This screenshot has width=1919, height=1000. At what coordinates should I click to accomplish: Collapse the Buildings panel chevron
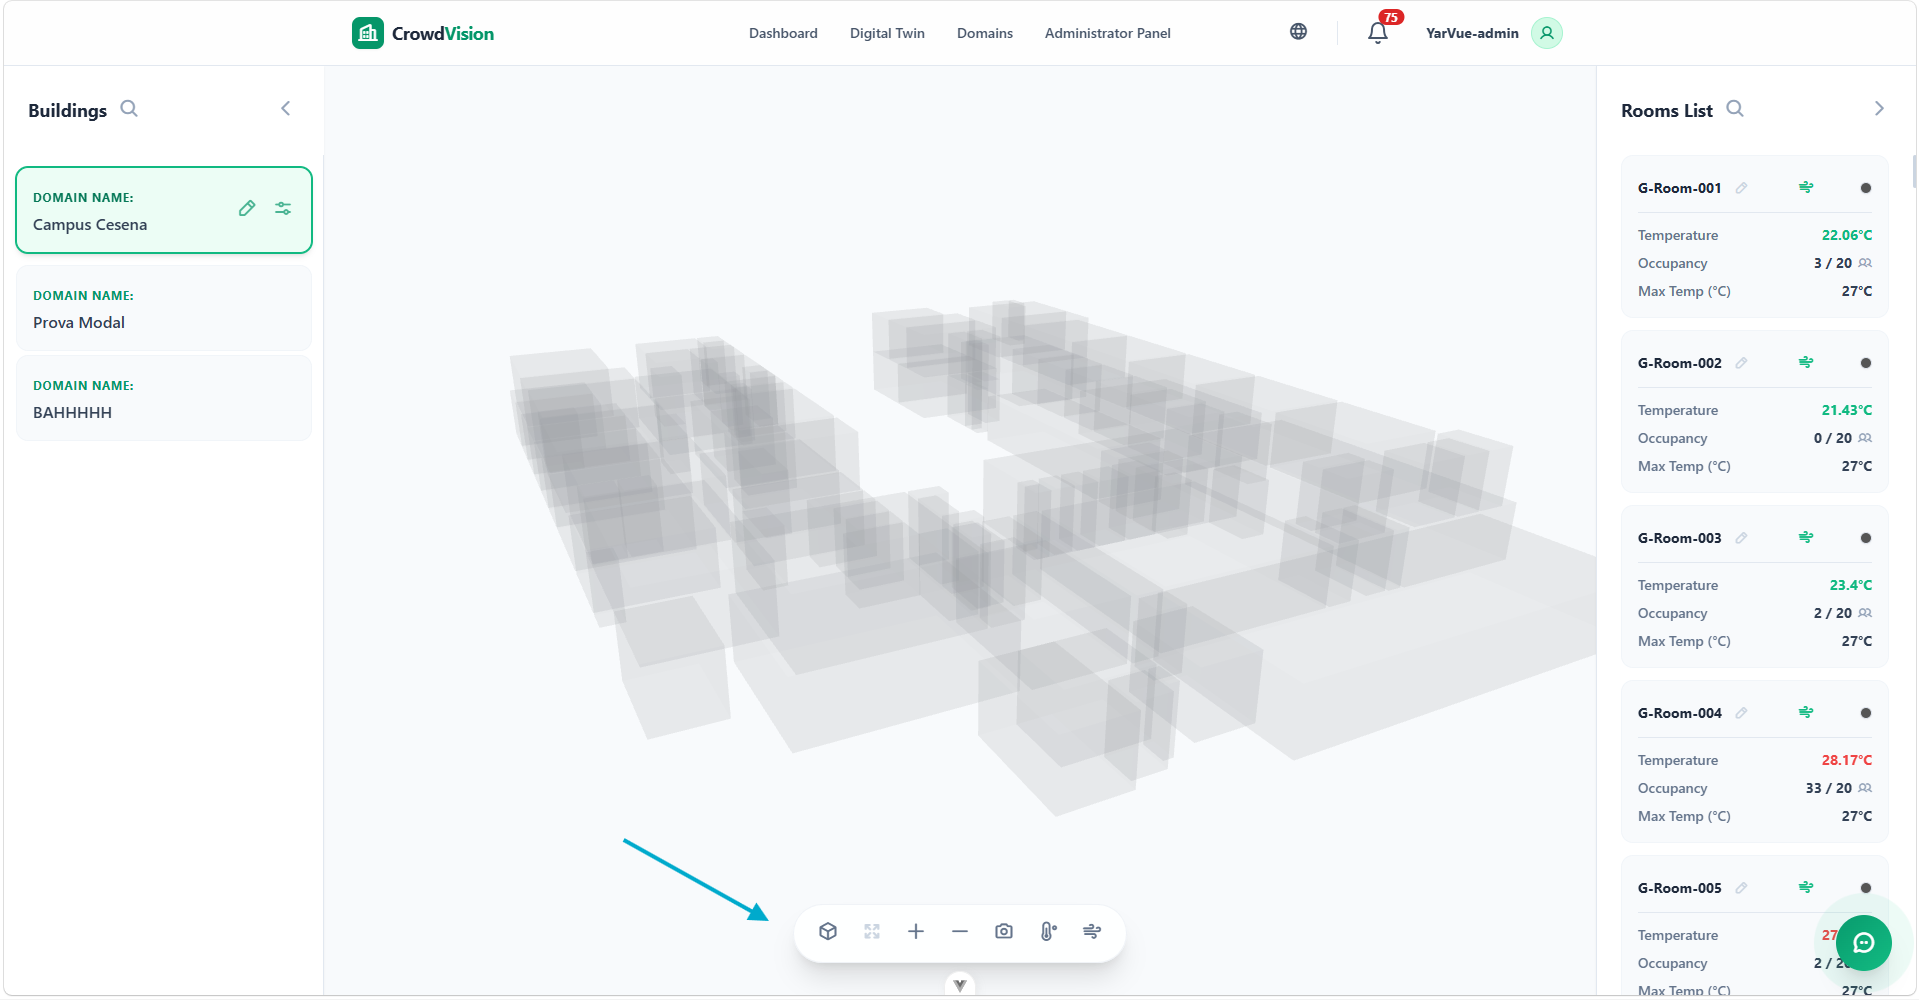(286, 108)
